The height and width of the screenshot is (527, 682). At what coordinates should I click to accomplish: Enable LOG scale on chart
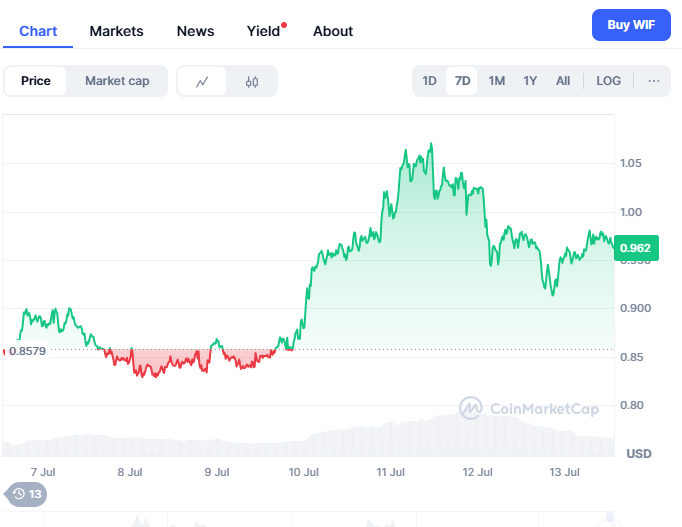(608, 81)
